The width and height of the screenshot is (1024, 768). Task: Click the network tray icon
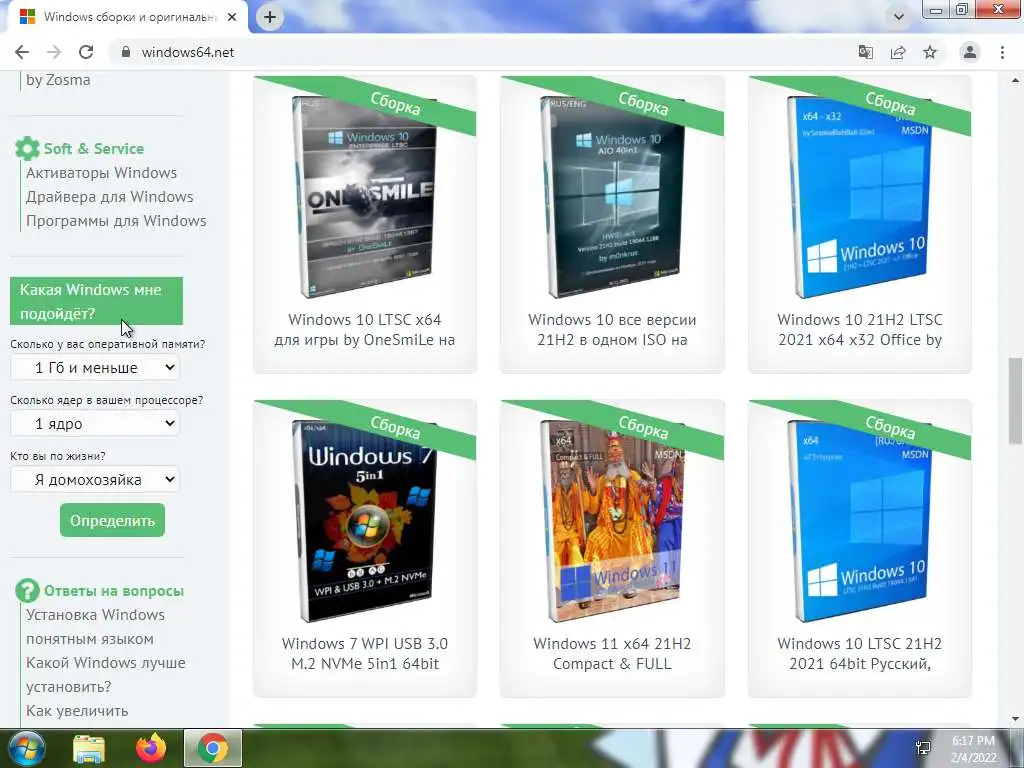tap(923, 748)
